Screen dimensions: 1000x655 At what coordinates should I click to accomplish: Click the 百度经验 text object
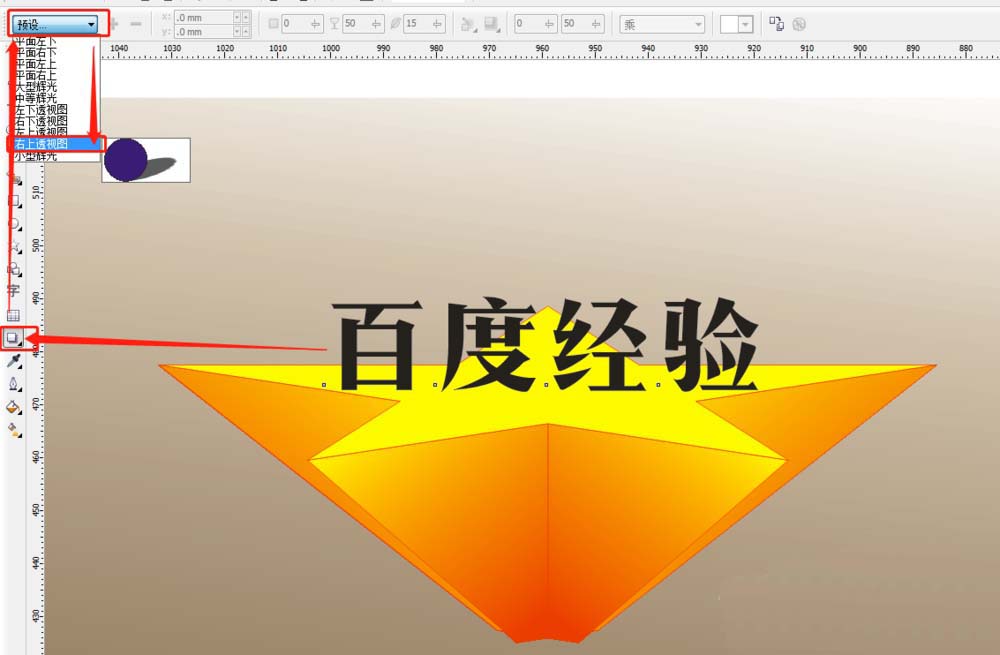(x=547, y=345)
